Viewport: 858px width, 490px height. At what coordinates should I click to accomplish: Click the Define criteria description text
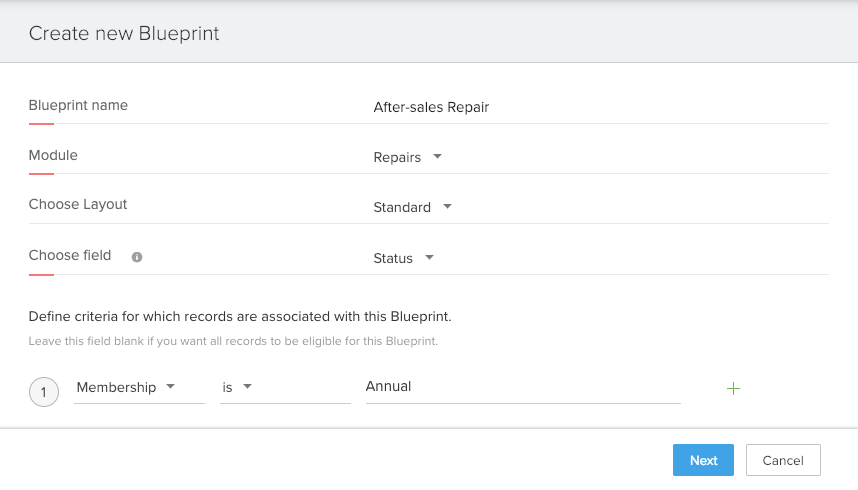click(240, 316)
